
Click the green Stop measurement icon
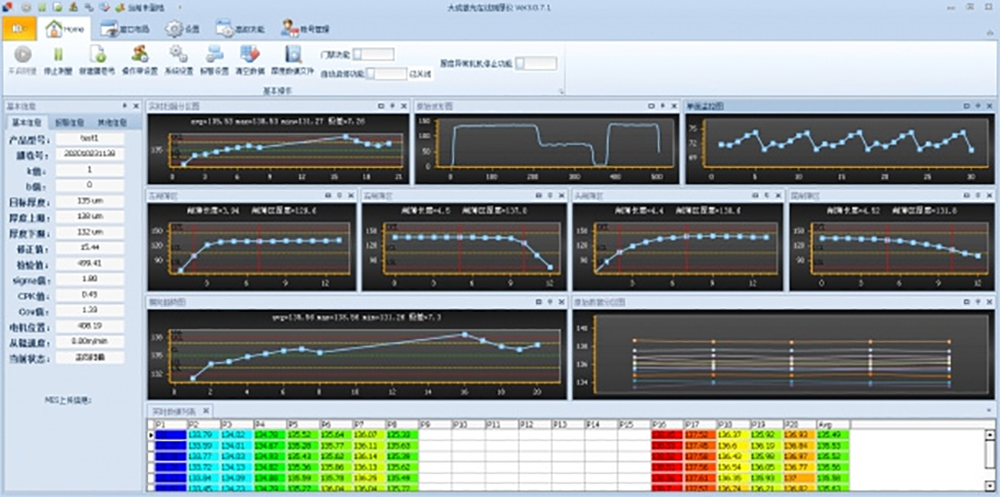pos(58,57)
